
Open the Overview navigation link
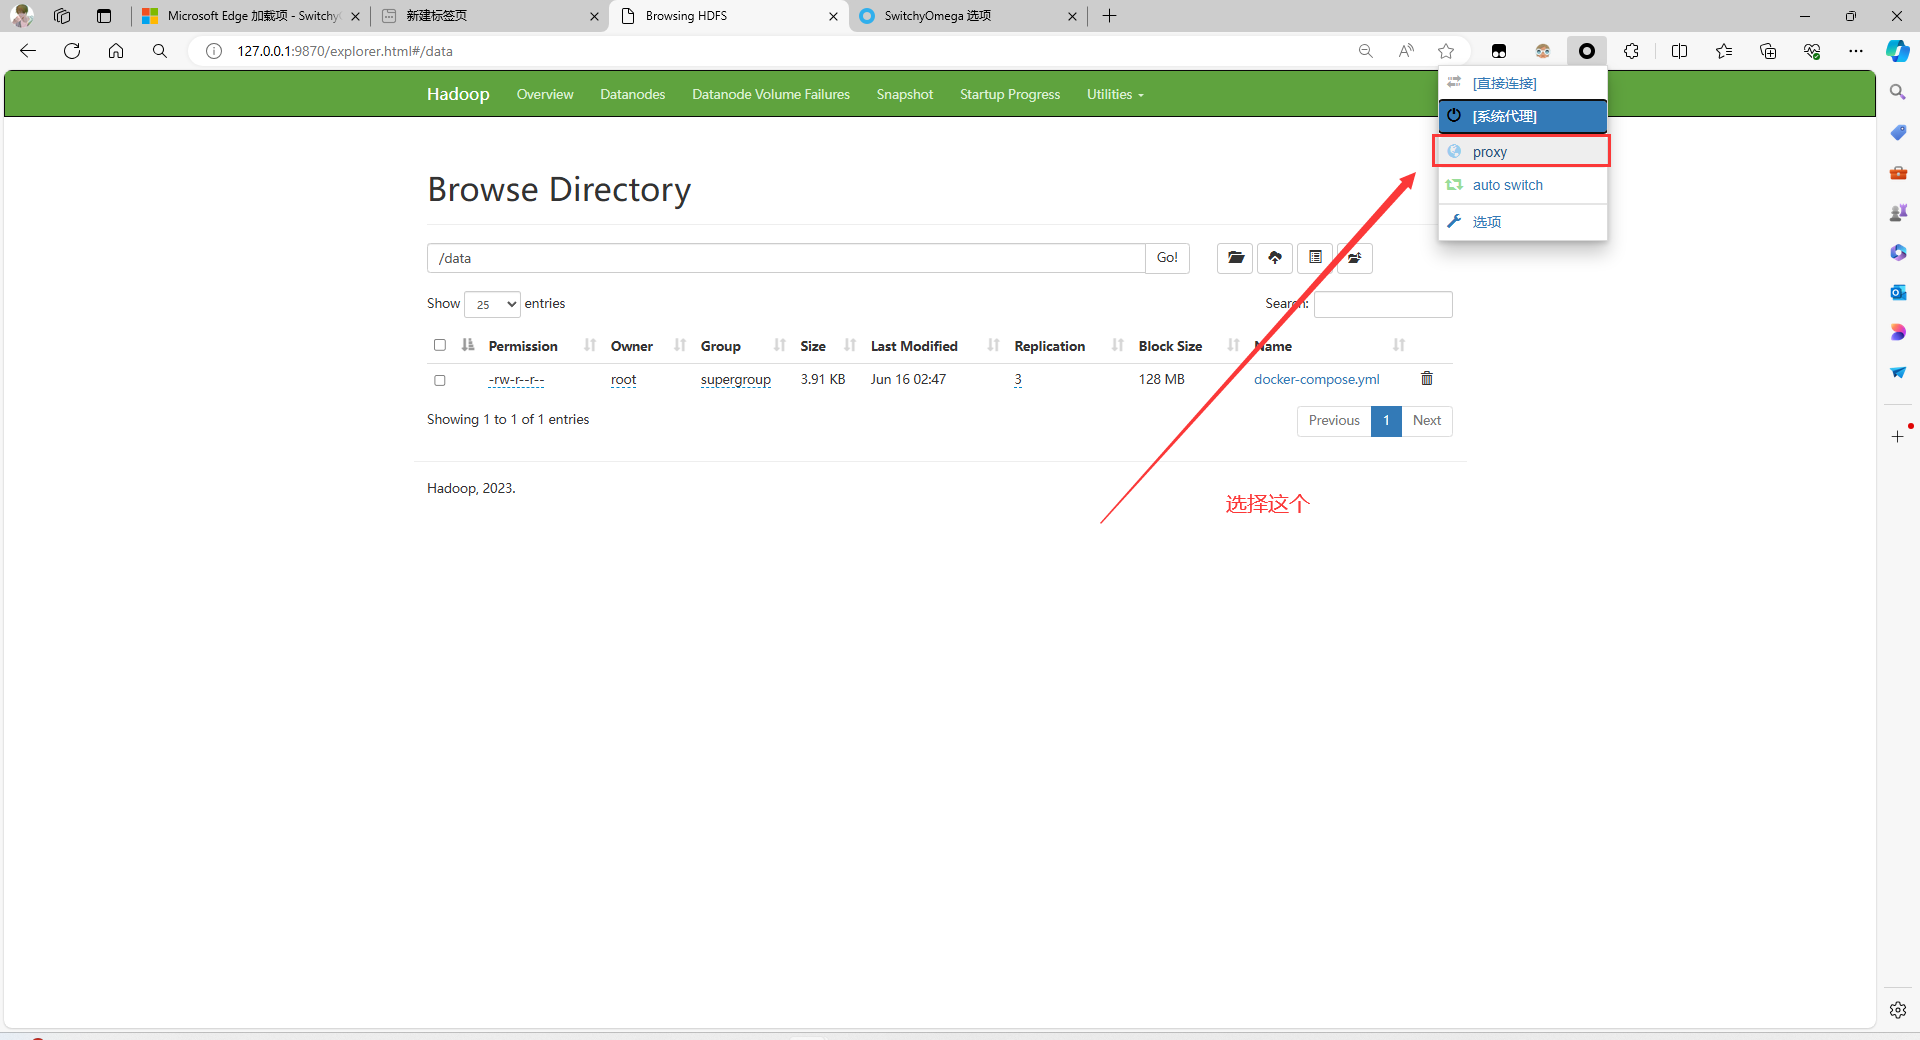tap(545, 94)
